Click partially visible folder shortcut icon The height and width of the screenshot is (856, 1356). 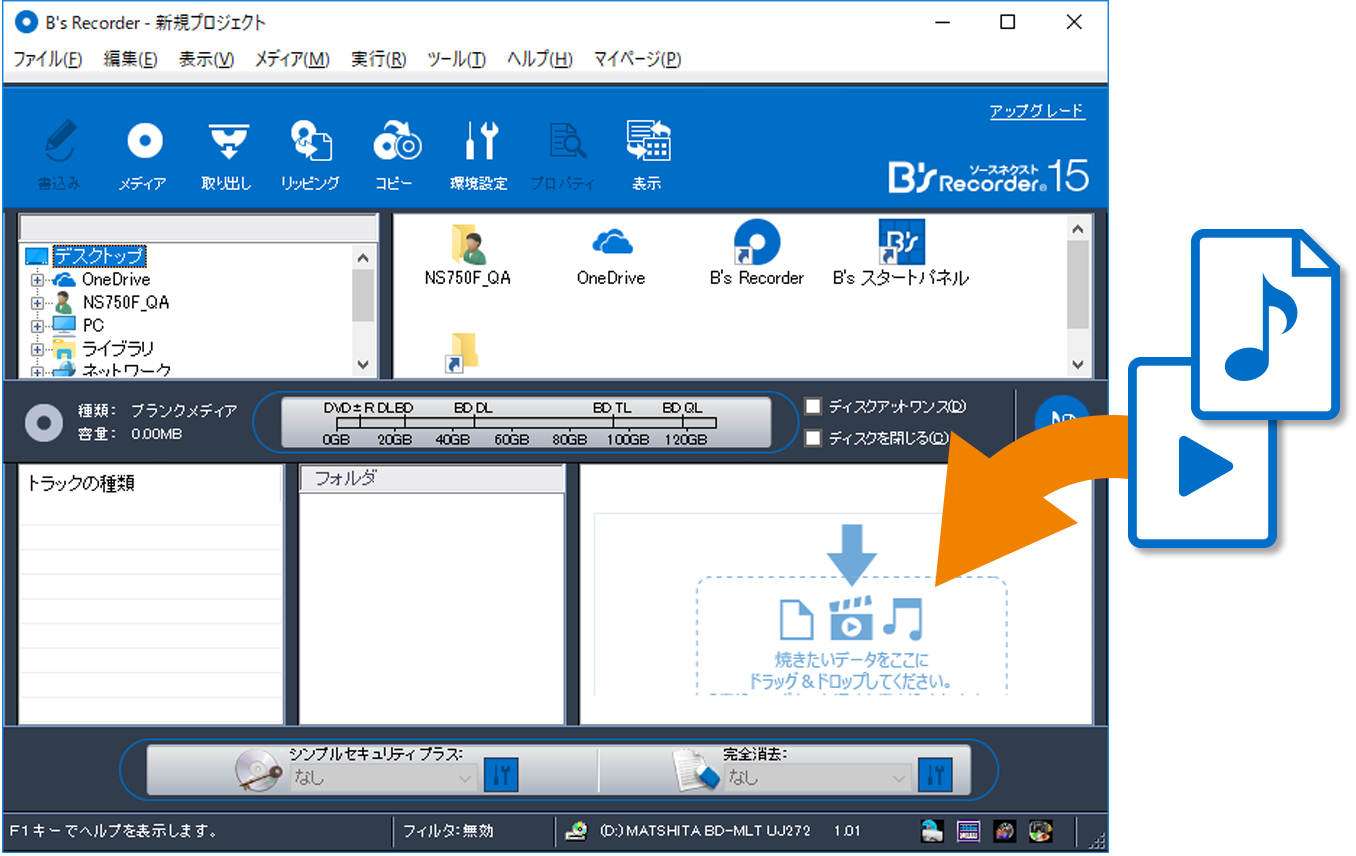pyautogui.click(x=462, y=352)
